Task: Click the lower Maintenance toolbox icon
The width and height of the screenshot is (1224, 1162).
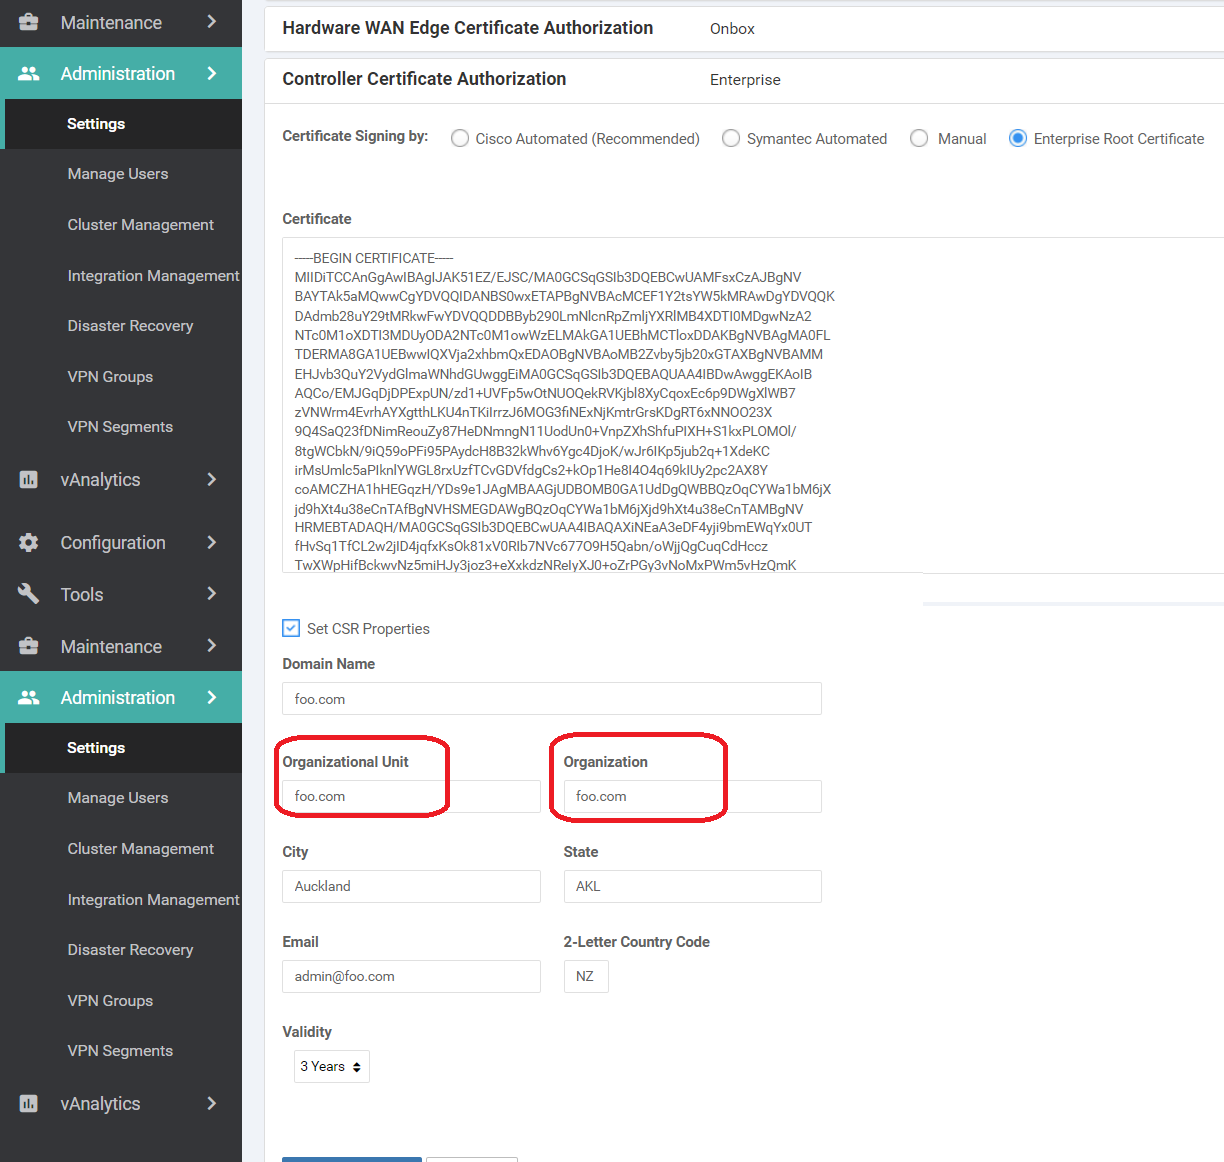Action: click(28, 646)
